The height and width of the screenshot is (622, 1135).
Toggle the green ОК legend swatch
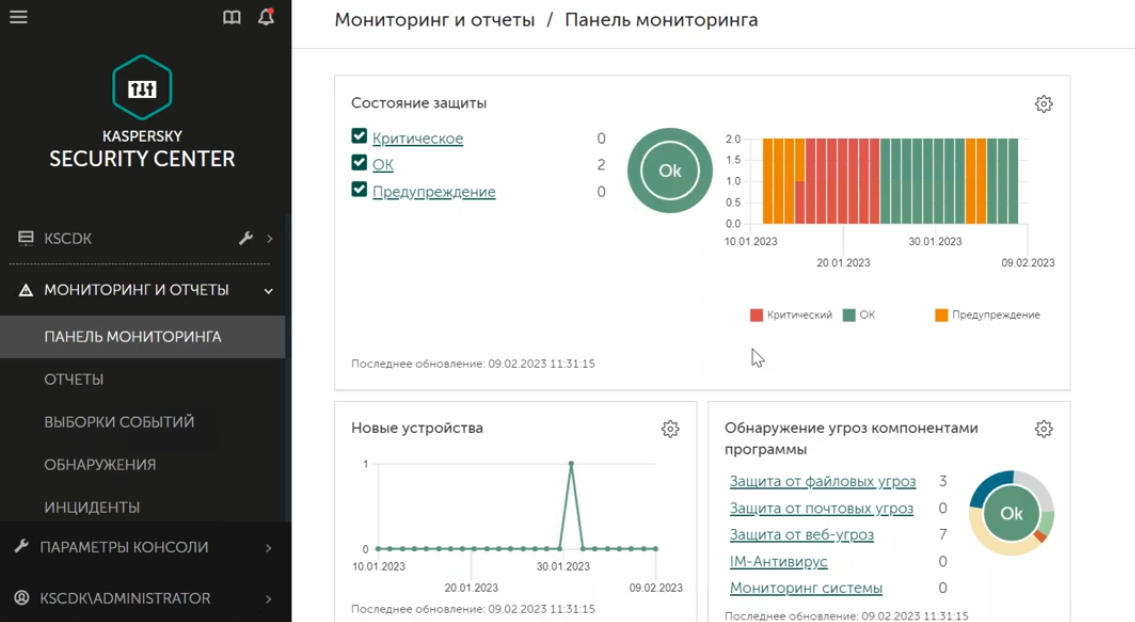point(849,315)
